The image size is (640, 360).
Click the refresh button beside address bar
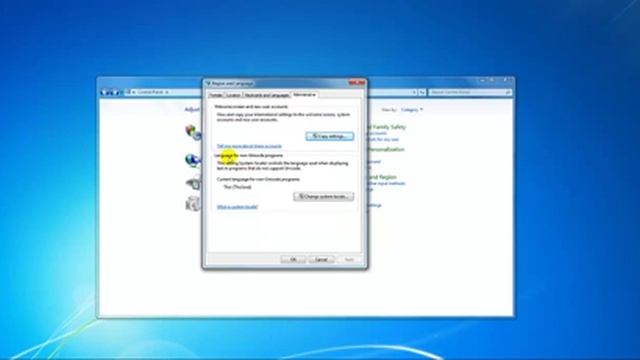[x=422, y=93]
